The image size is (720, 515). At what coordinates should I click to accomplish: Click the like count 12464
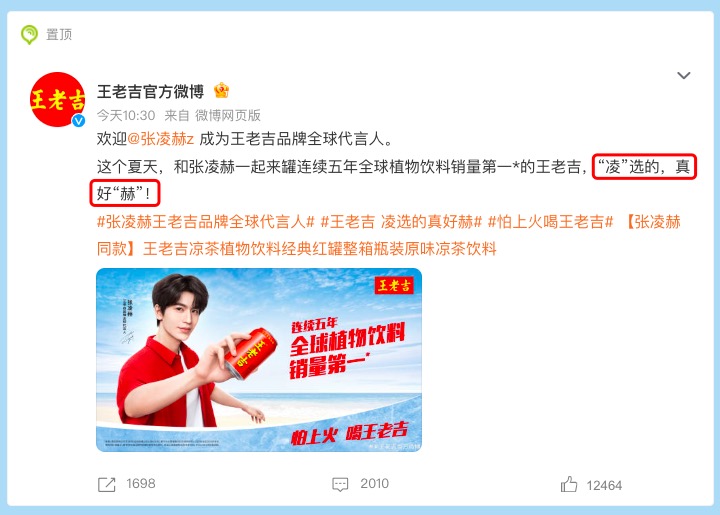(604, 486)
